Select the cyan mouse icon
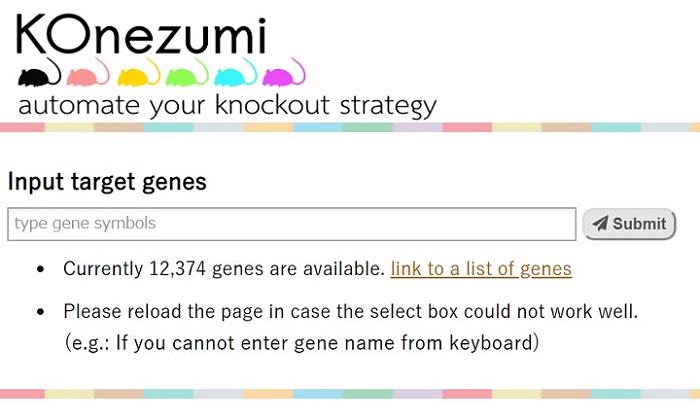 (235, 75)
